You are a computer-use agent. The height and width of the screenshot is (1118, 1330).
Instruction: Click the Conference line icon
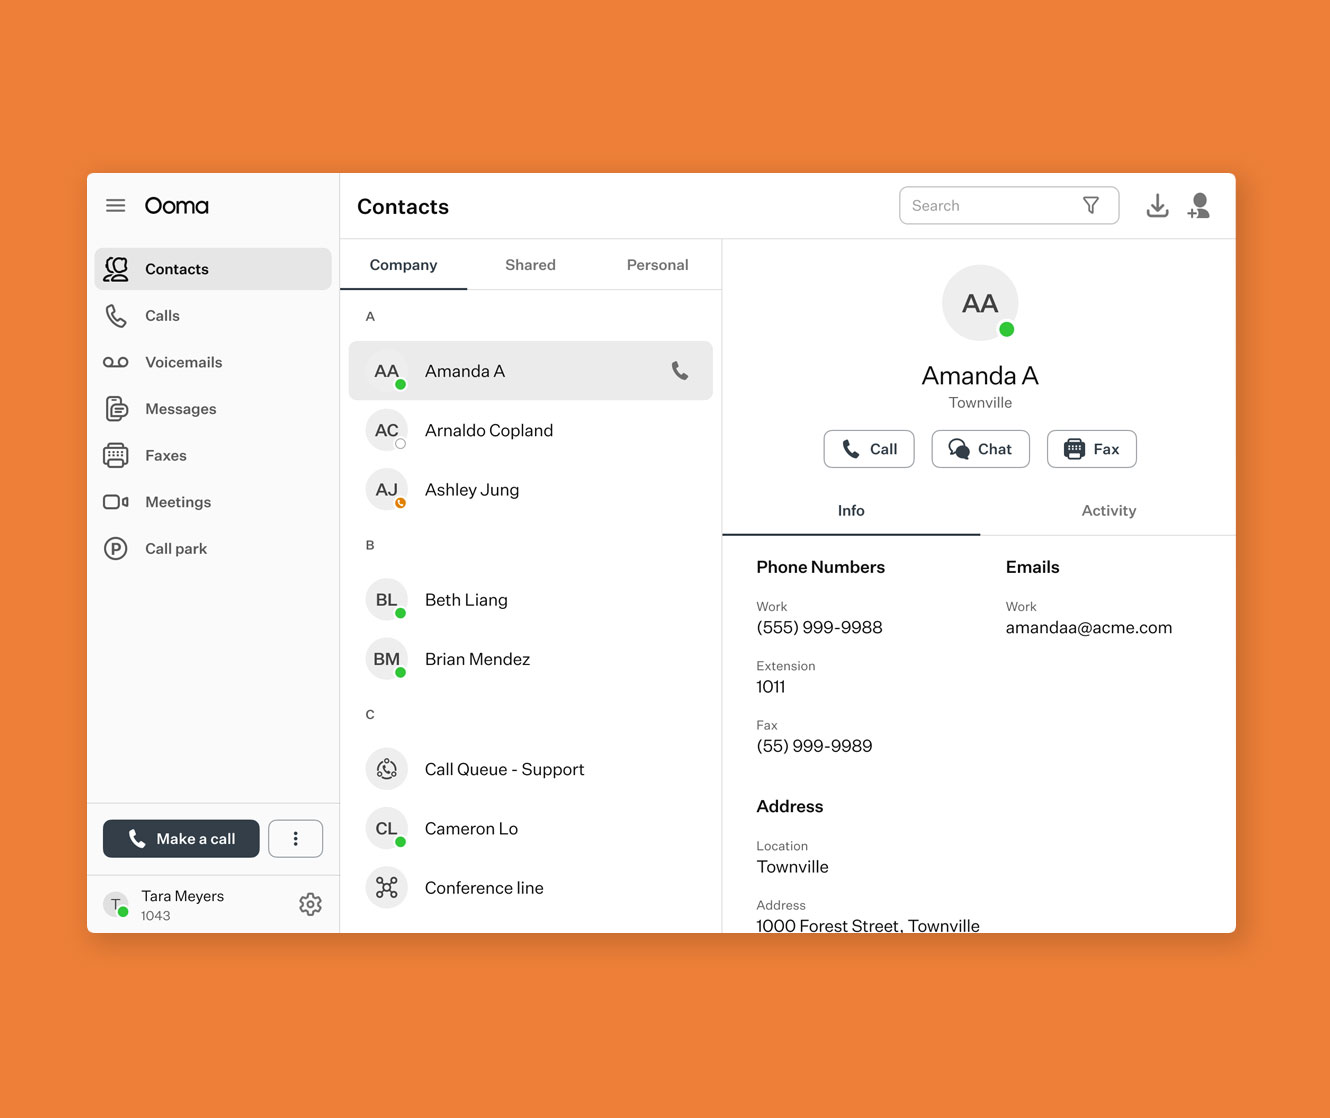[387, 888]
